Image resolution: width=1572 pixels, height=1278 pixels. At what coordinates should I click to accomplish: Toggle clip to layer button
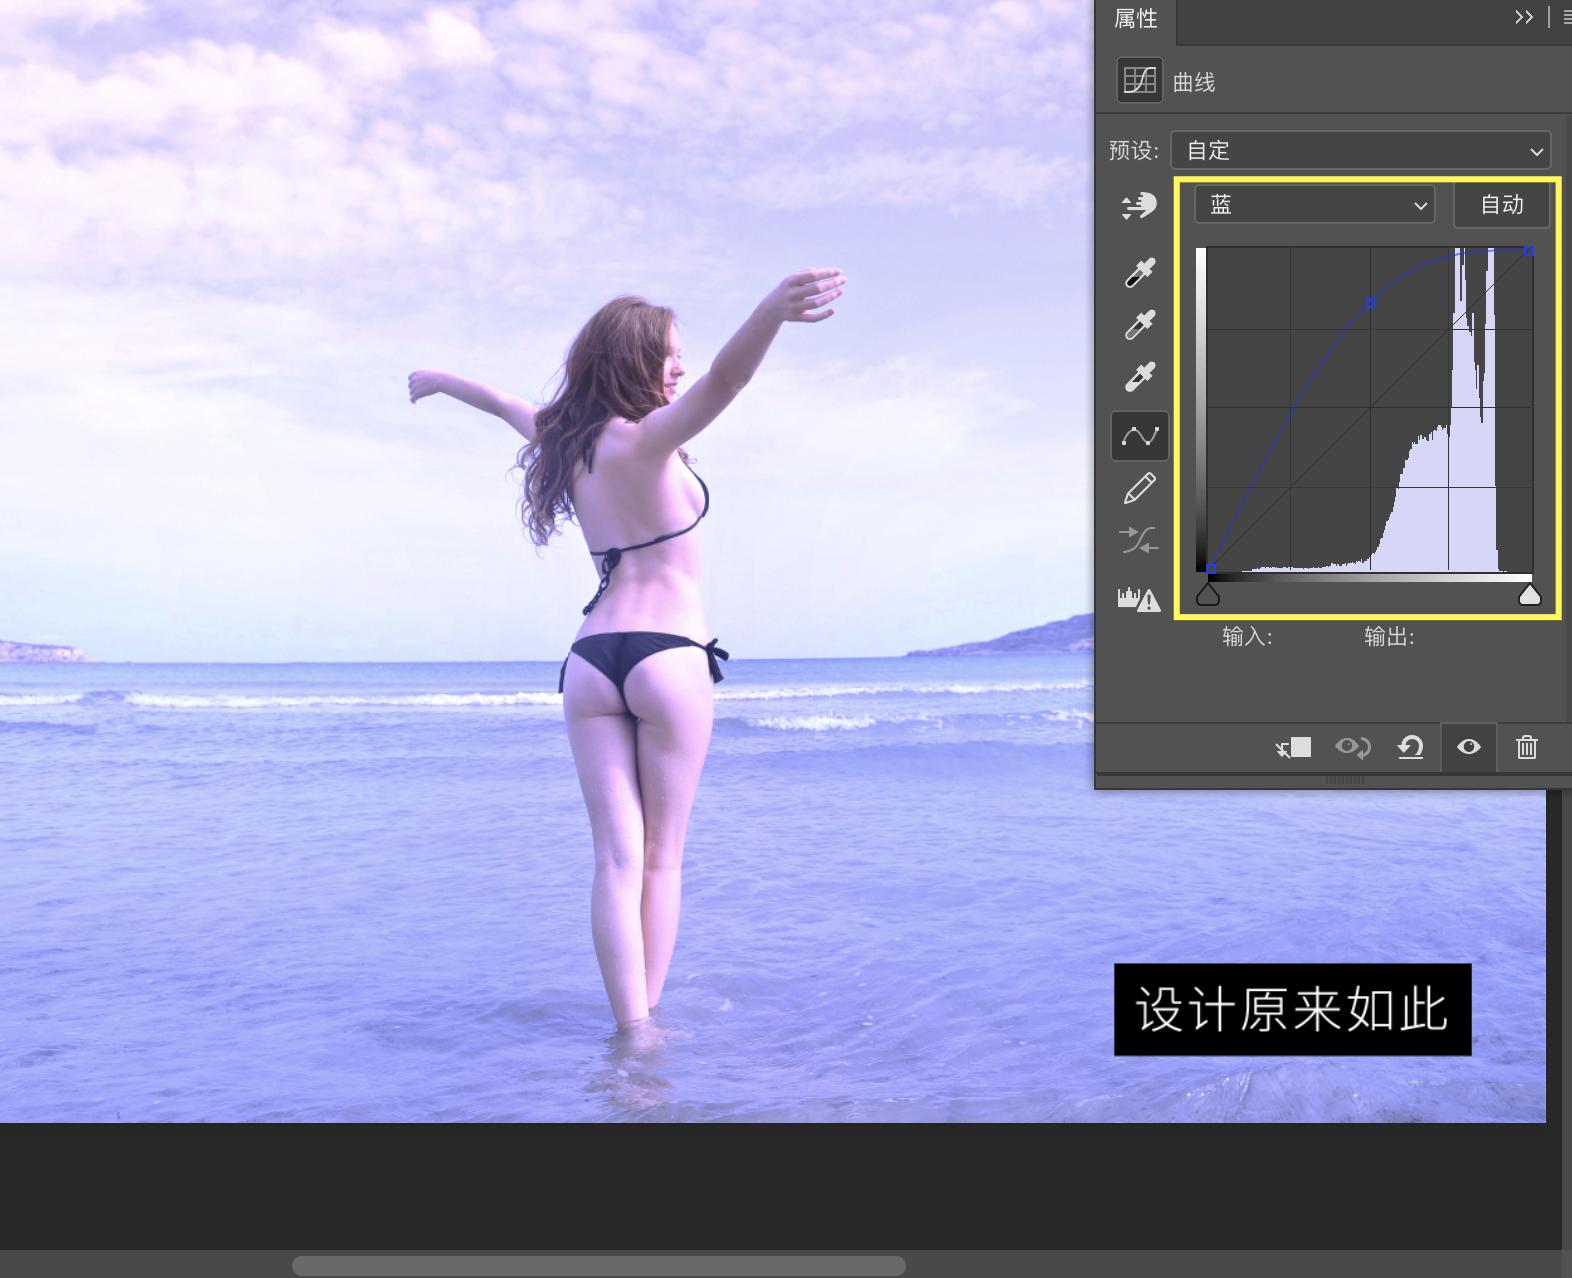[x=1294, y=747]
